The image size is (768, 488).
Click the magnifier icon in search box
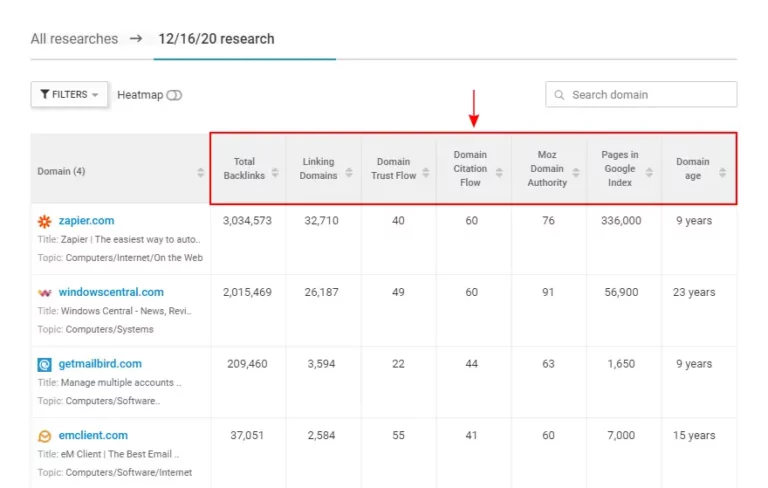click(559, 95)
